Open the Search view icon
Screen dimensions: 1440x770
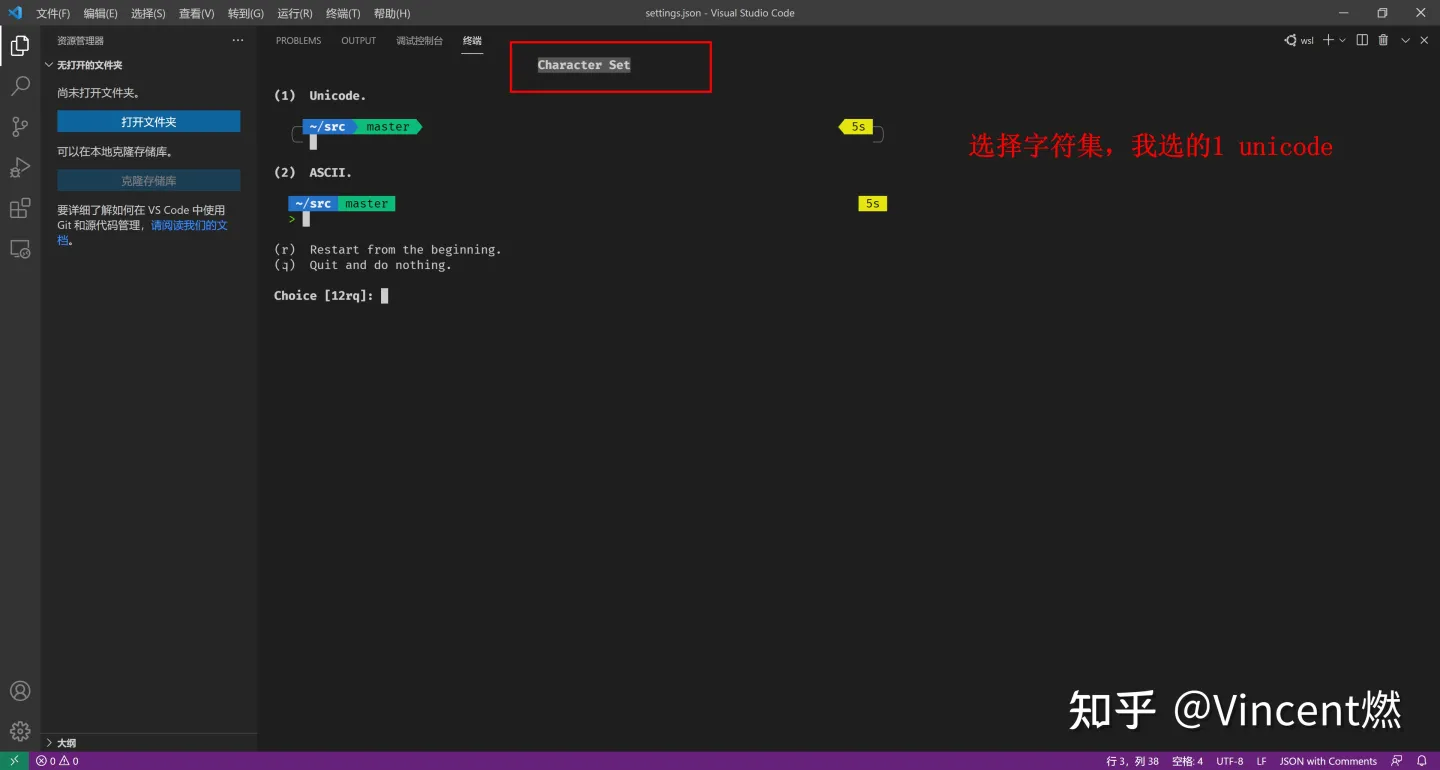(x=20, y=87)
